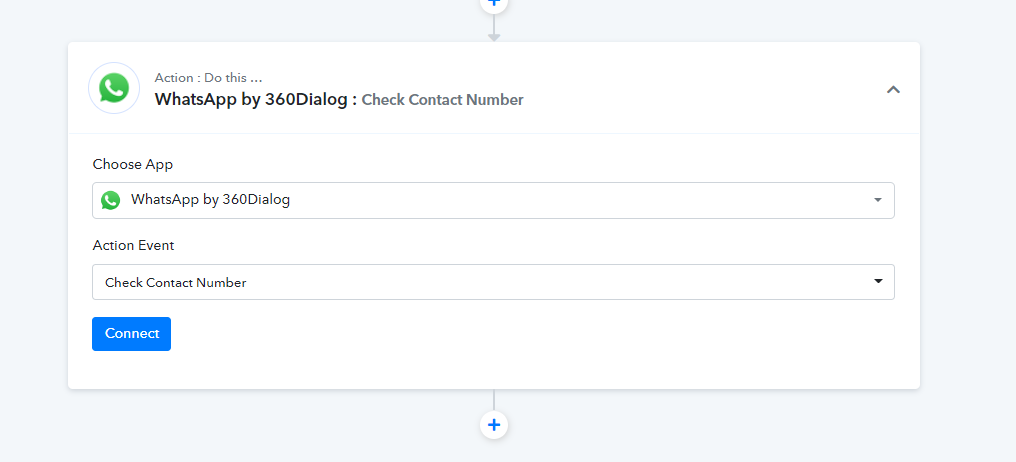Click "Check Contact Number" text in Action Event field
Viewport: 1016px width, 462px height.
pyautogui.click(x=176, y=283)
